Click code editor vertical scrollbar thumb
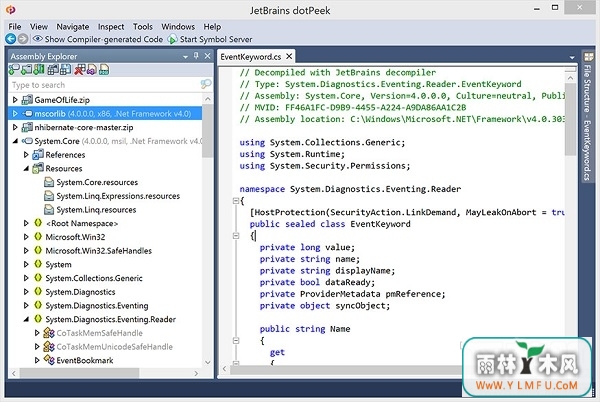The height and width of the screenshot is (402, 600). pos(570,119)
